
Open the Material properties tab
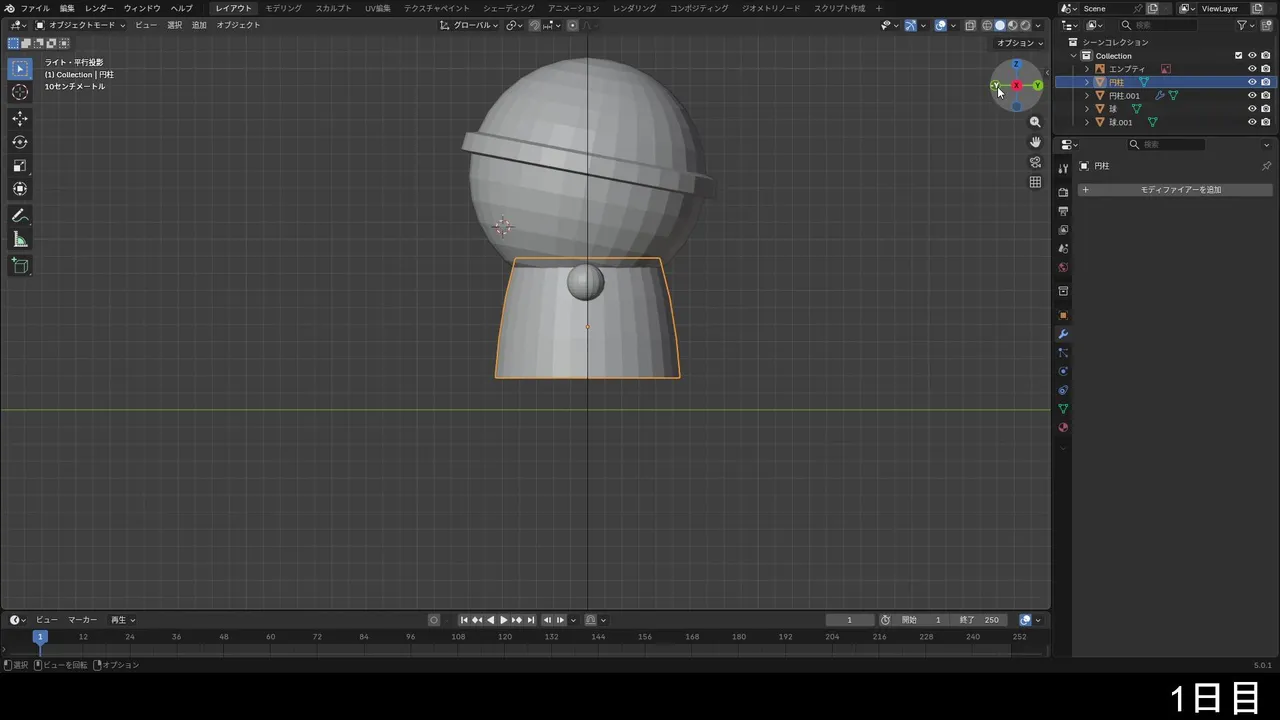coord(1063,428)
